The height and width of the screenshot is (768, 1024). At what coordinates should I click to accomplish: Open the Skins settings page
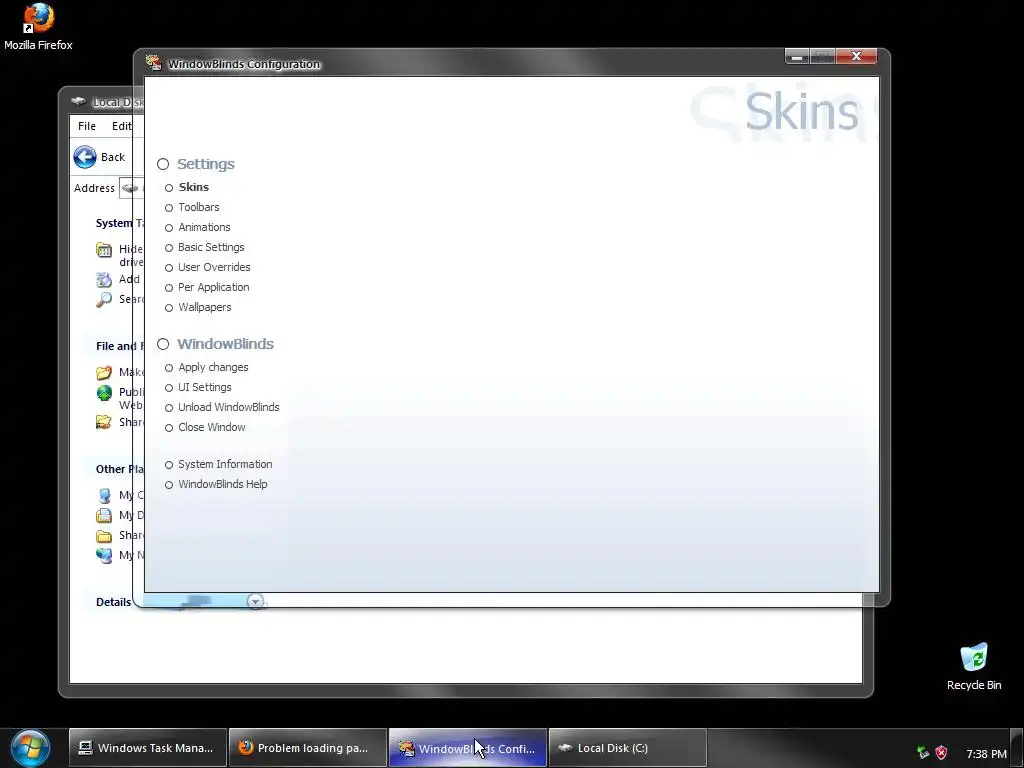[194, 187]
